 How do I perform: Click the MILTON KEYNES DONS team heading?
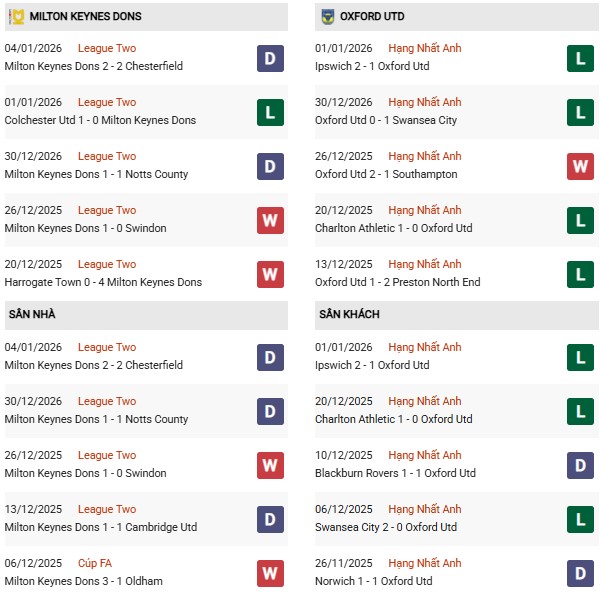click(86, 17)
